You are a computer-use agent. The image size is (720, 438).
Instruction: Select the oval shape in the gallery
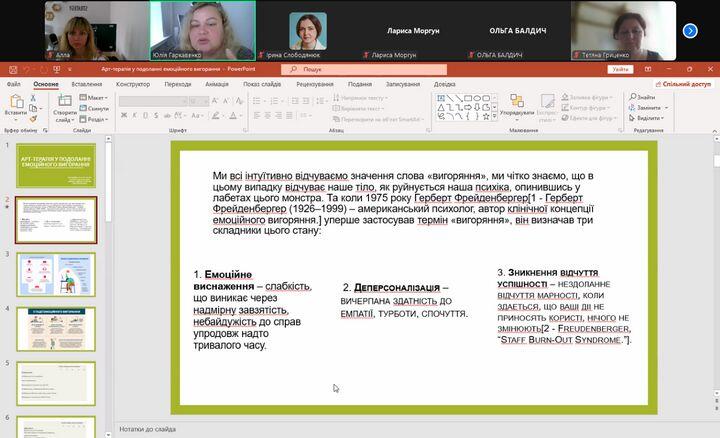(477, 98)
